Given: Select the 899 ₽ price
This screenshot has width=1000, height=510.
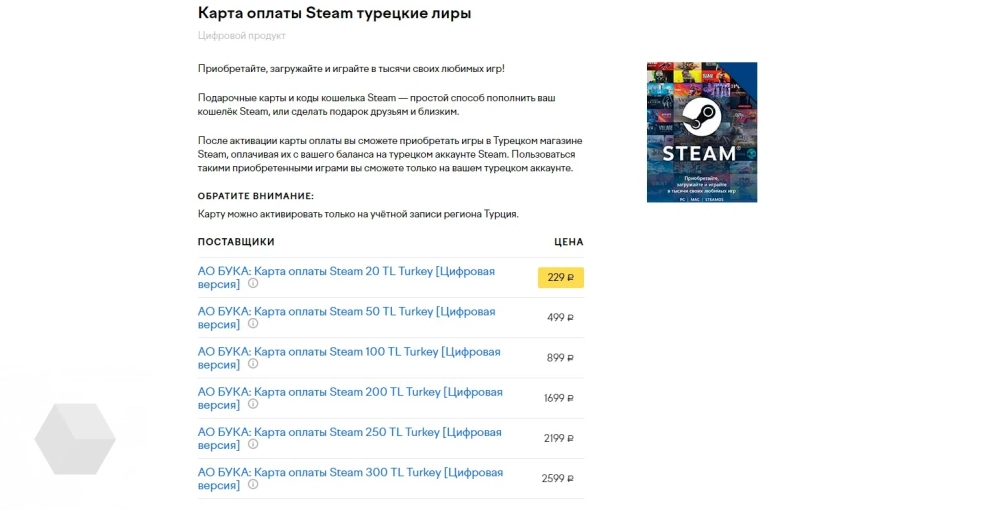Looking at the screenshot, I should pyautogui.click(x=560, y=358).
